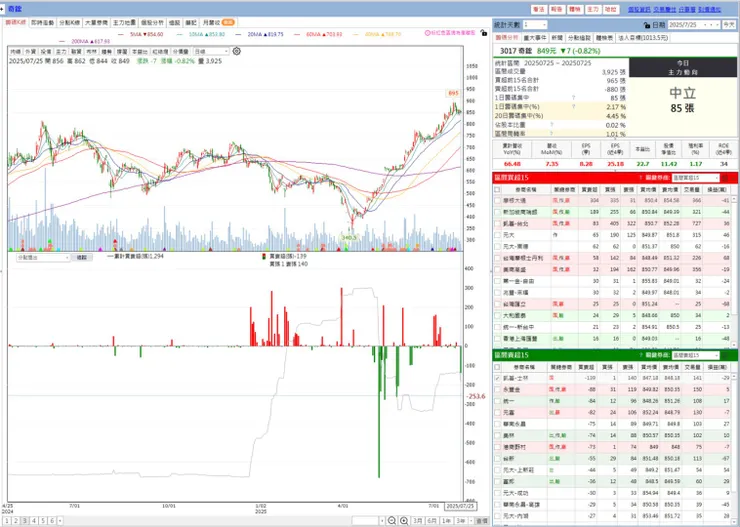Click the lock icon beside 日期
The height and width of the screenshot is (527, 740).
(647, 25)
